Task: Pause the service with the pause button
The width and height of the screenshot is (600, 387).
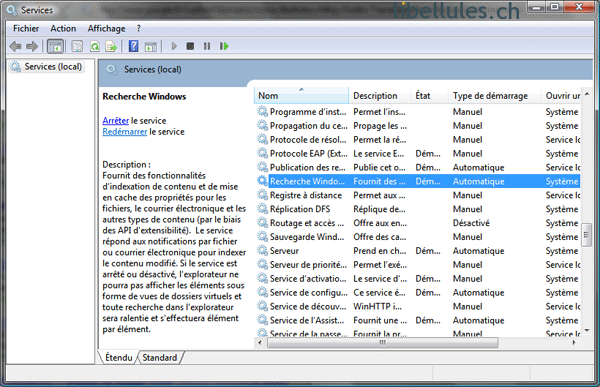Action: (207, 46)
